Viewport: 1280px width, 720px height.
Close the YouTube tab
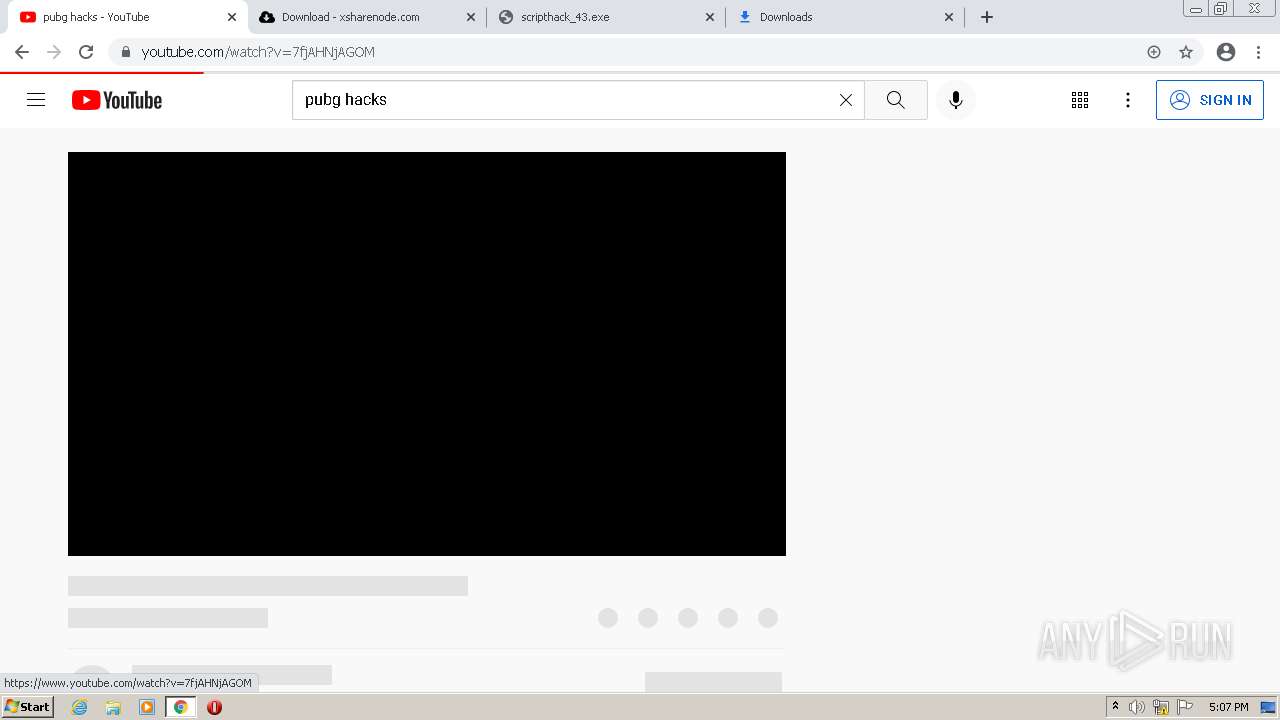(x=232, y=17)
